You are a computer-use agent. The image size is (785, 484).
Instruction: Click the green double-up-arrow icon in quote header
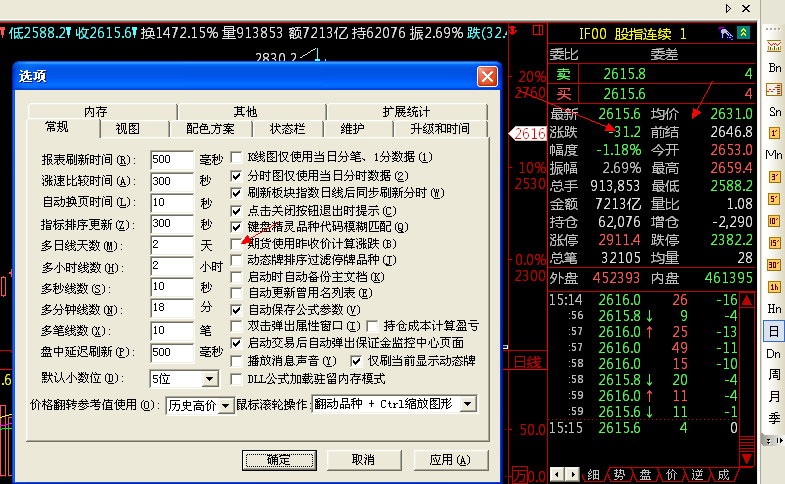tap(743, 33)
